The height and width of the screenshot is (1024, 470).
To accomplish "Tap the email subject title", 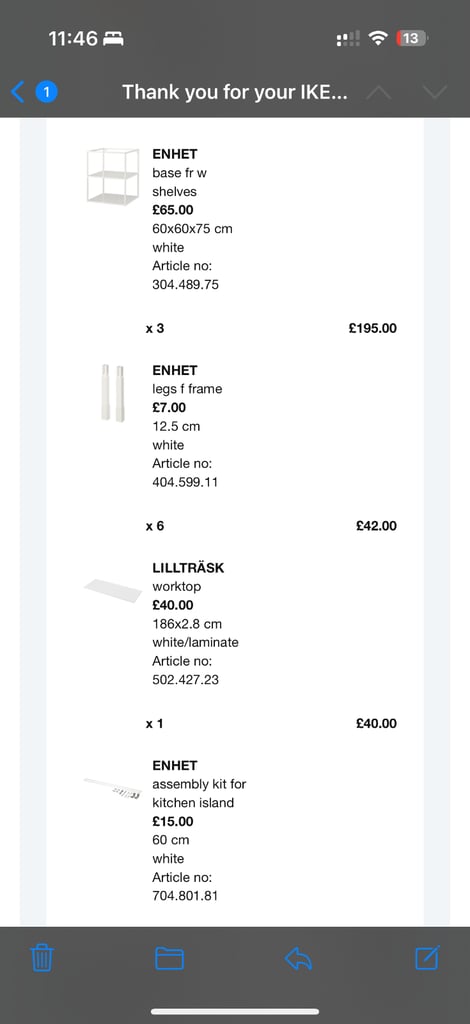I will pyautogui.click(x=234, y=92).
